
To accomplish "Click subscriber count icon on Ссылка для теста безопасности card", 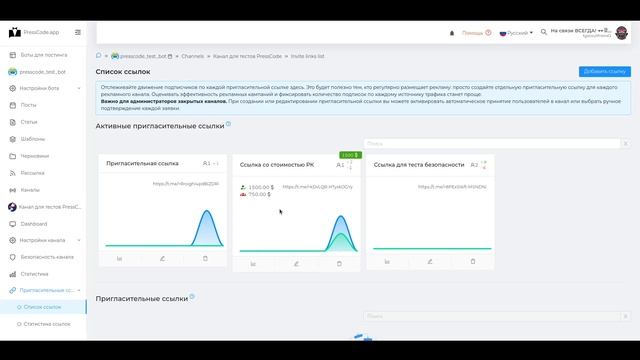I will coord(473,165).
